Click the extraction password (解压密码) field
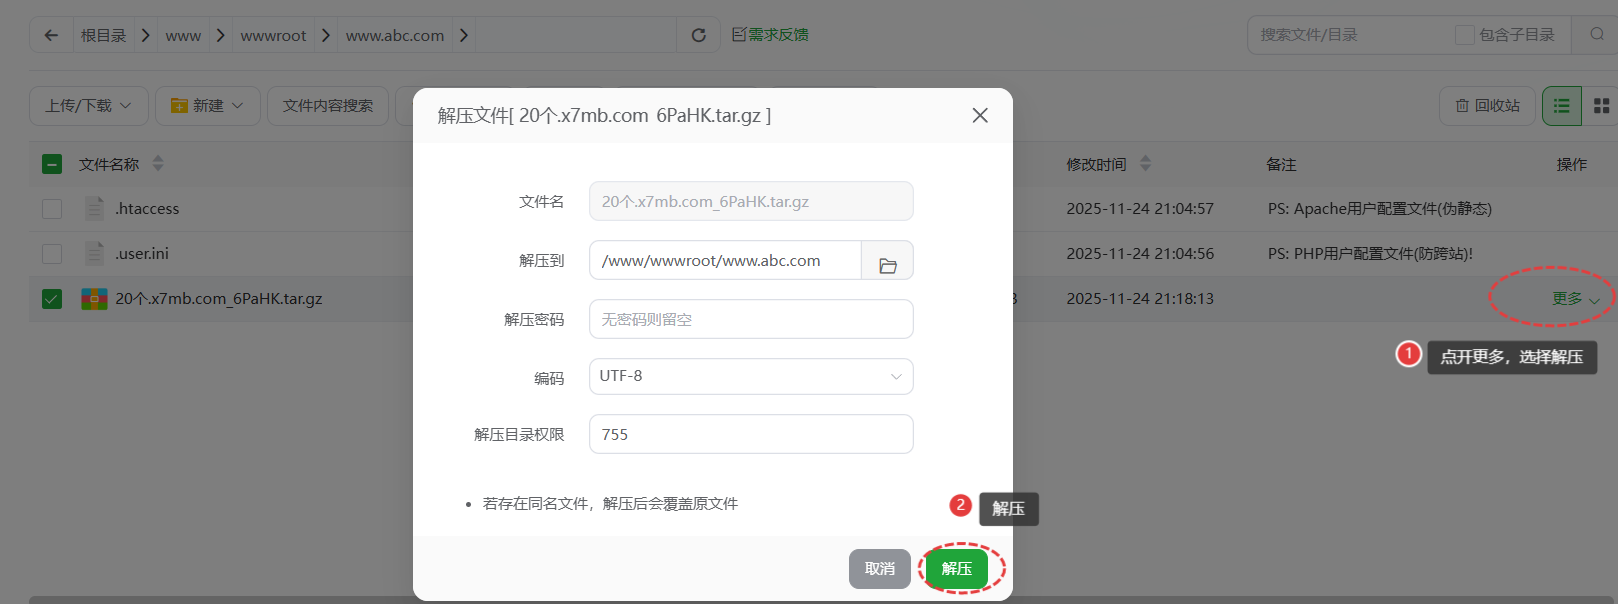Screen dimensions: 1618x604 click(751, 320)
